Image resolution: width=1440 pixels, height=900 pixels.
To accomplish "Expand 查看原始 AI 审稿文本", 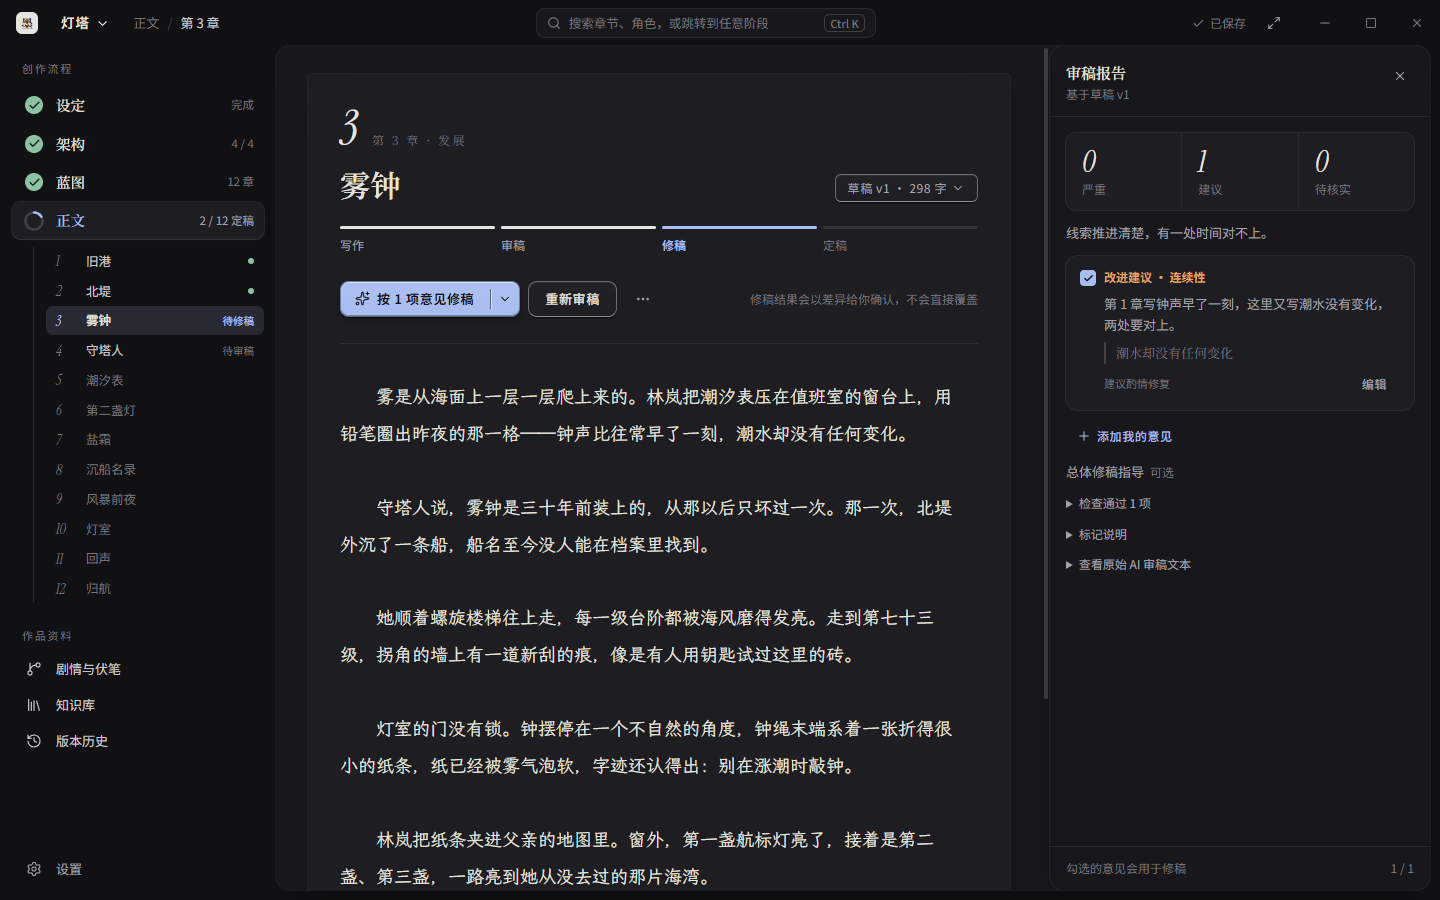I will (1129, 565).
